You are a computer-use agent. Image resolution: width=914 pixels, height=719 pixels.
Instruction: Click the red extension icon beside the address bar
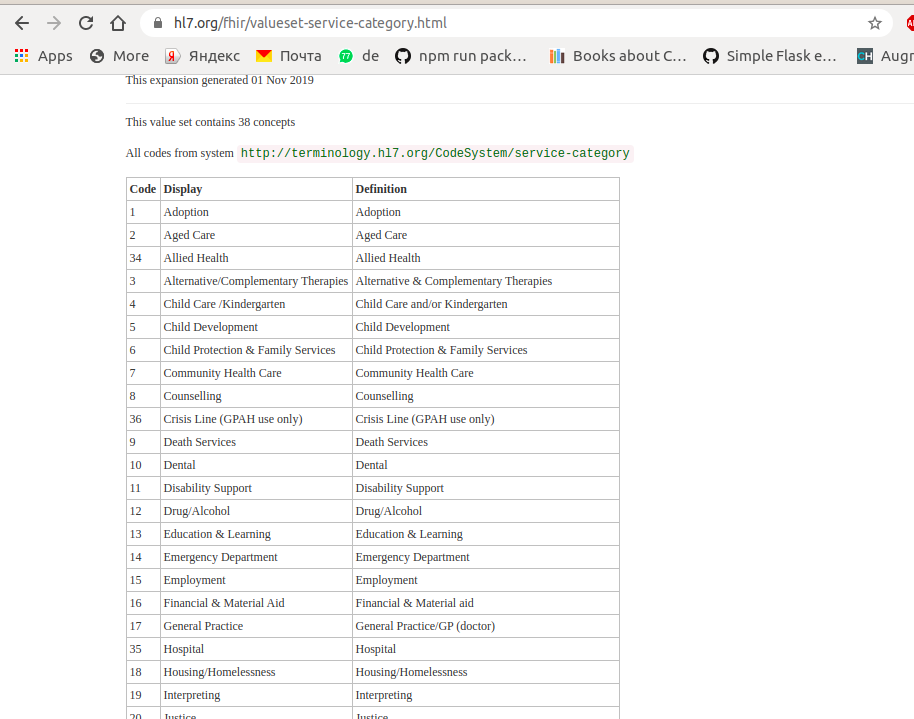pos(910,23)
